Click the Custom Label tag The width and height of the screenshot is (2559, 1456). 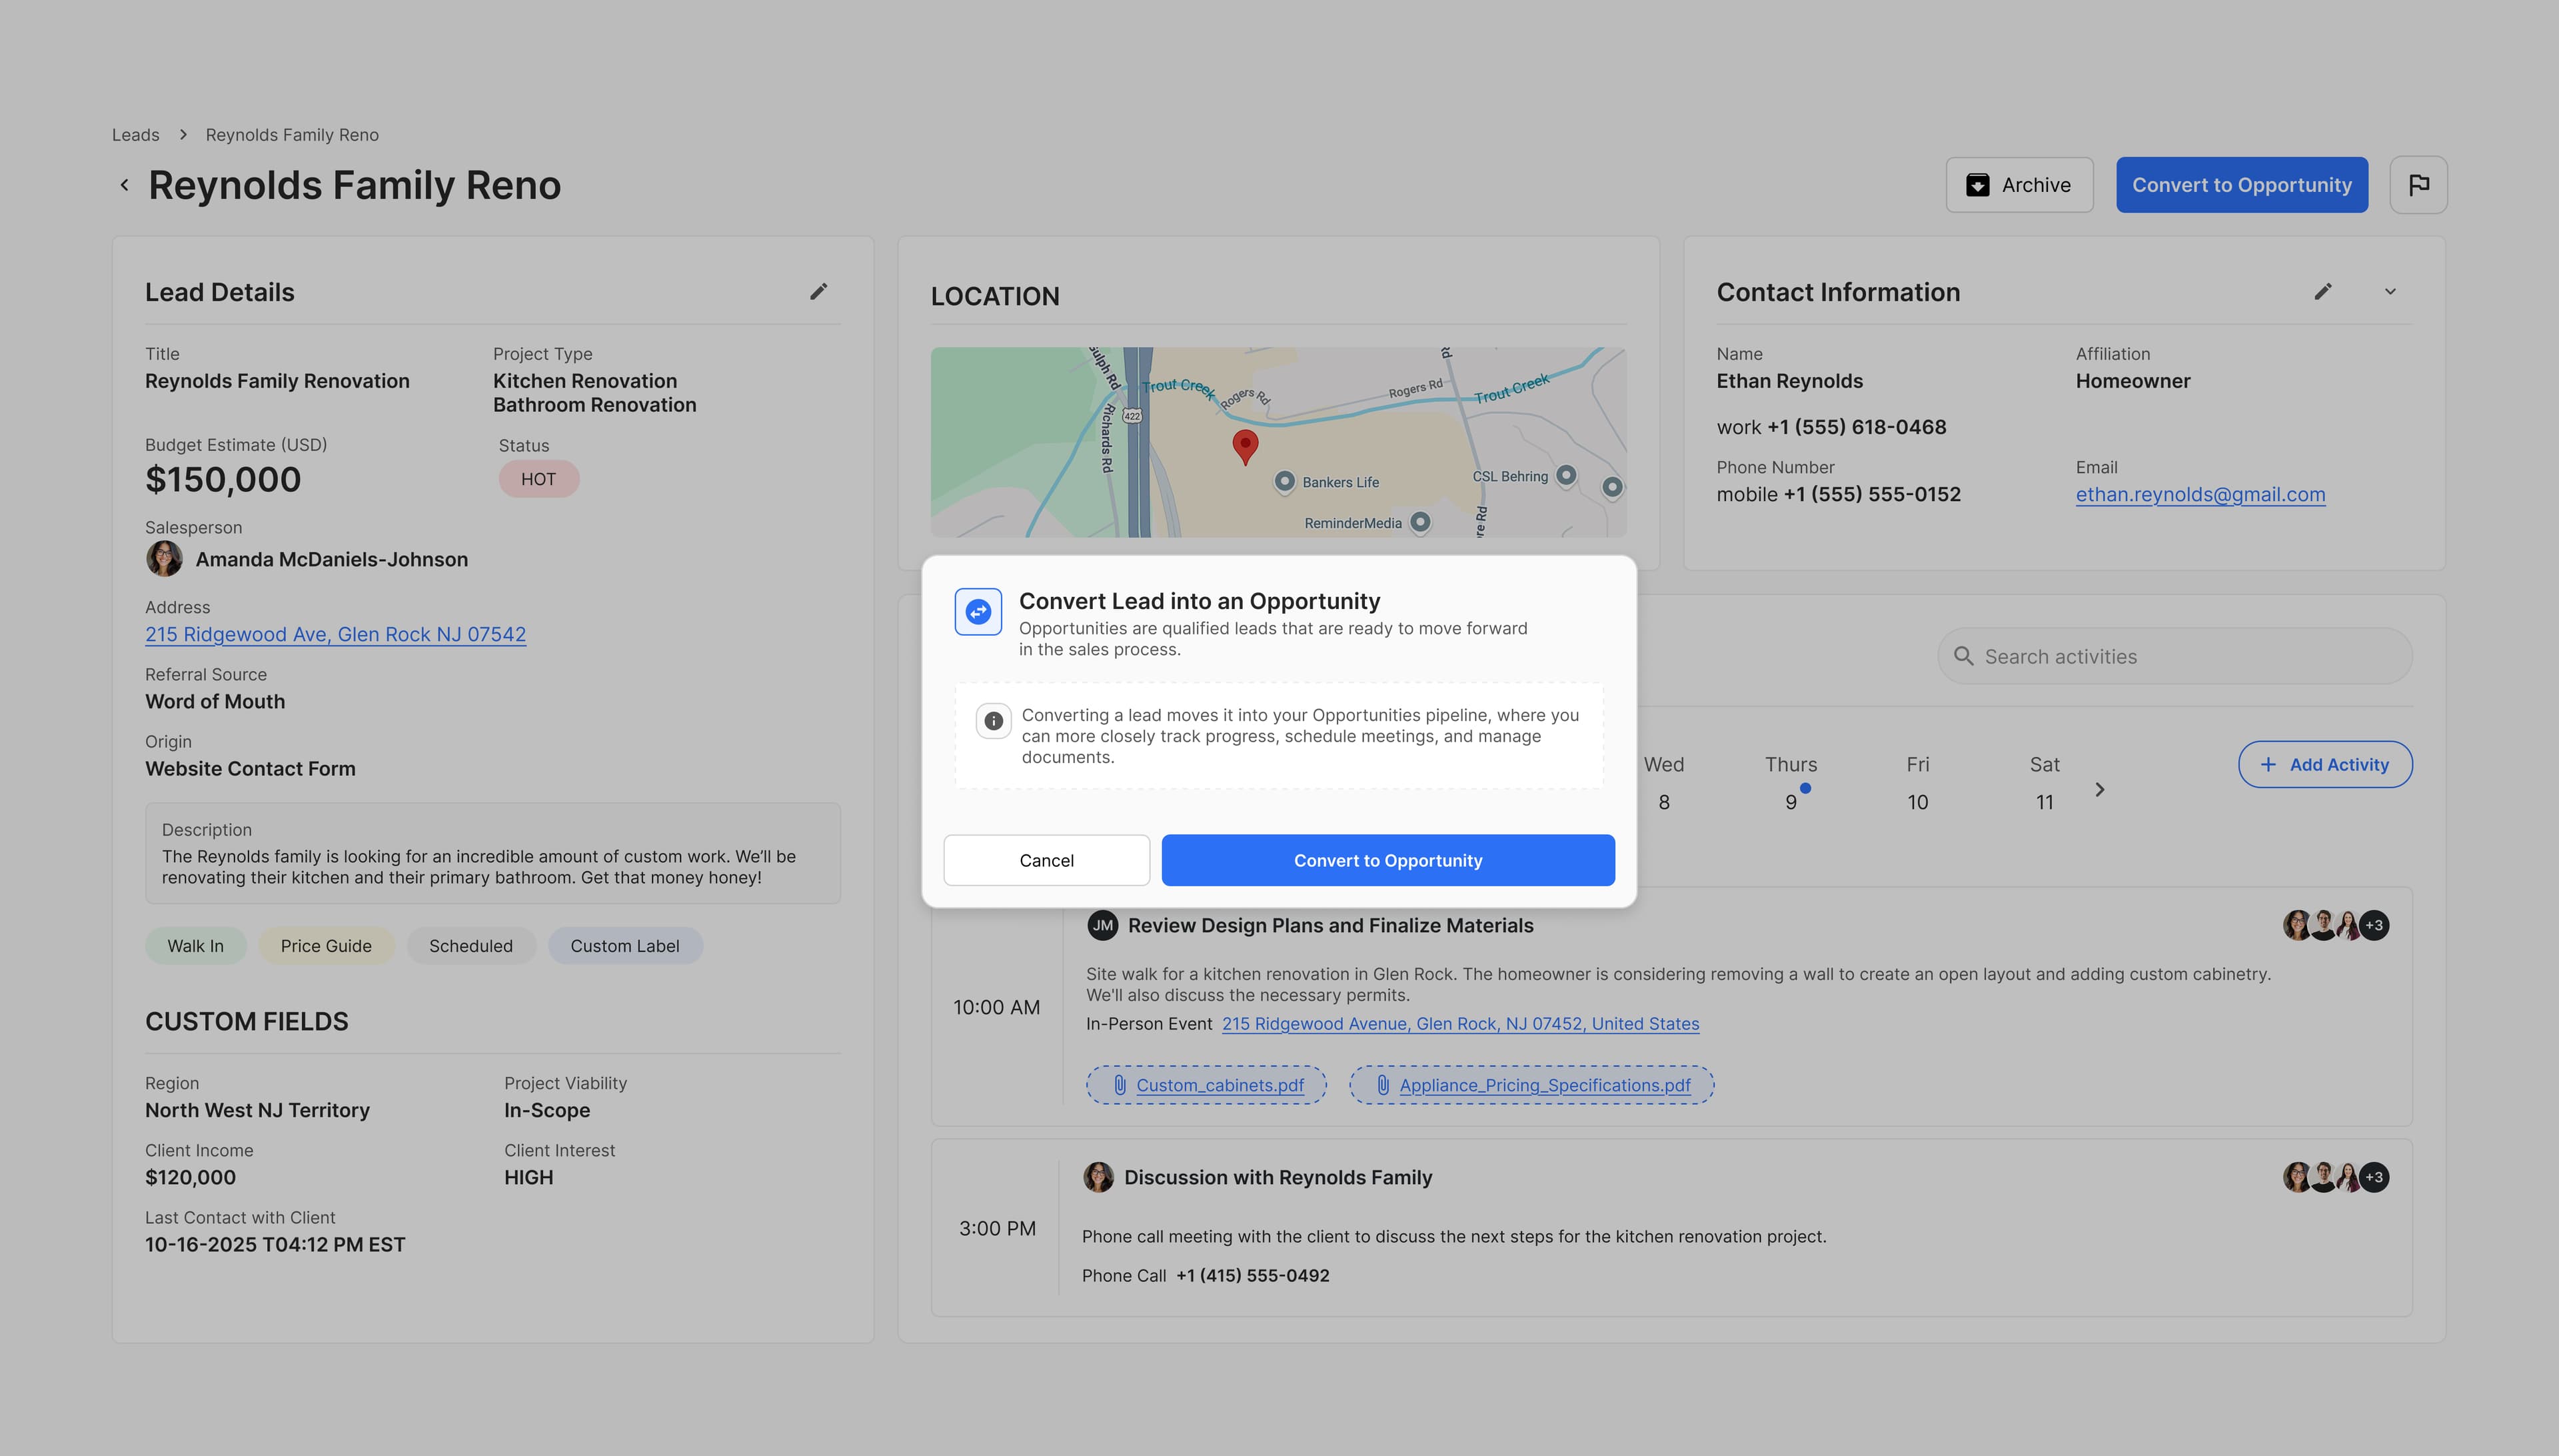pyautogui.click(x=625, y=946)
